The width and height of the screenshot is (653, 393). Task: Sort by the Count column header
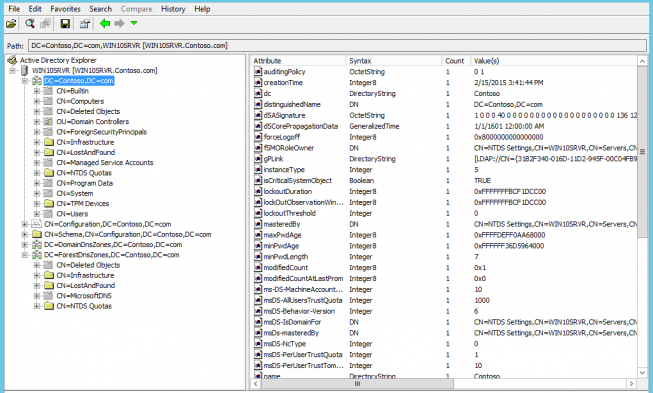(x=456, y=61)
